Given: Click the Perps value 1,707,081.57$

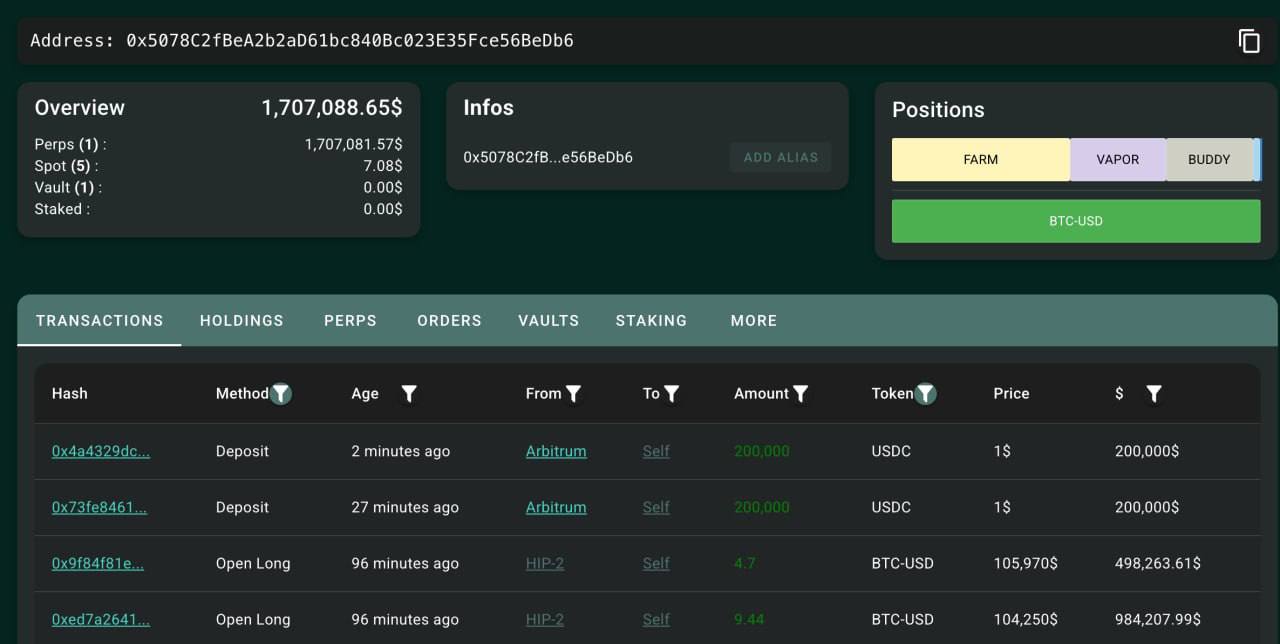Looking at the screenshot, I should tap(354, 145).
